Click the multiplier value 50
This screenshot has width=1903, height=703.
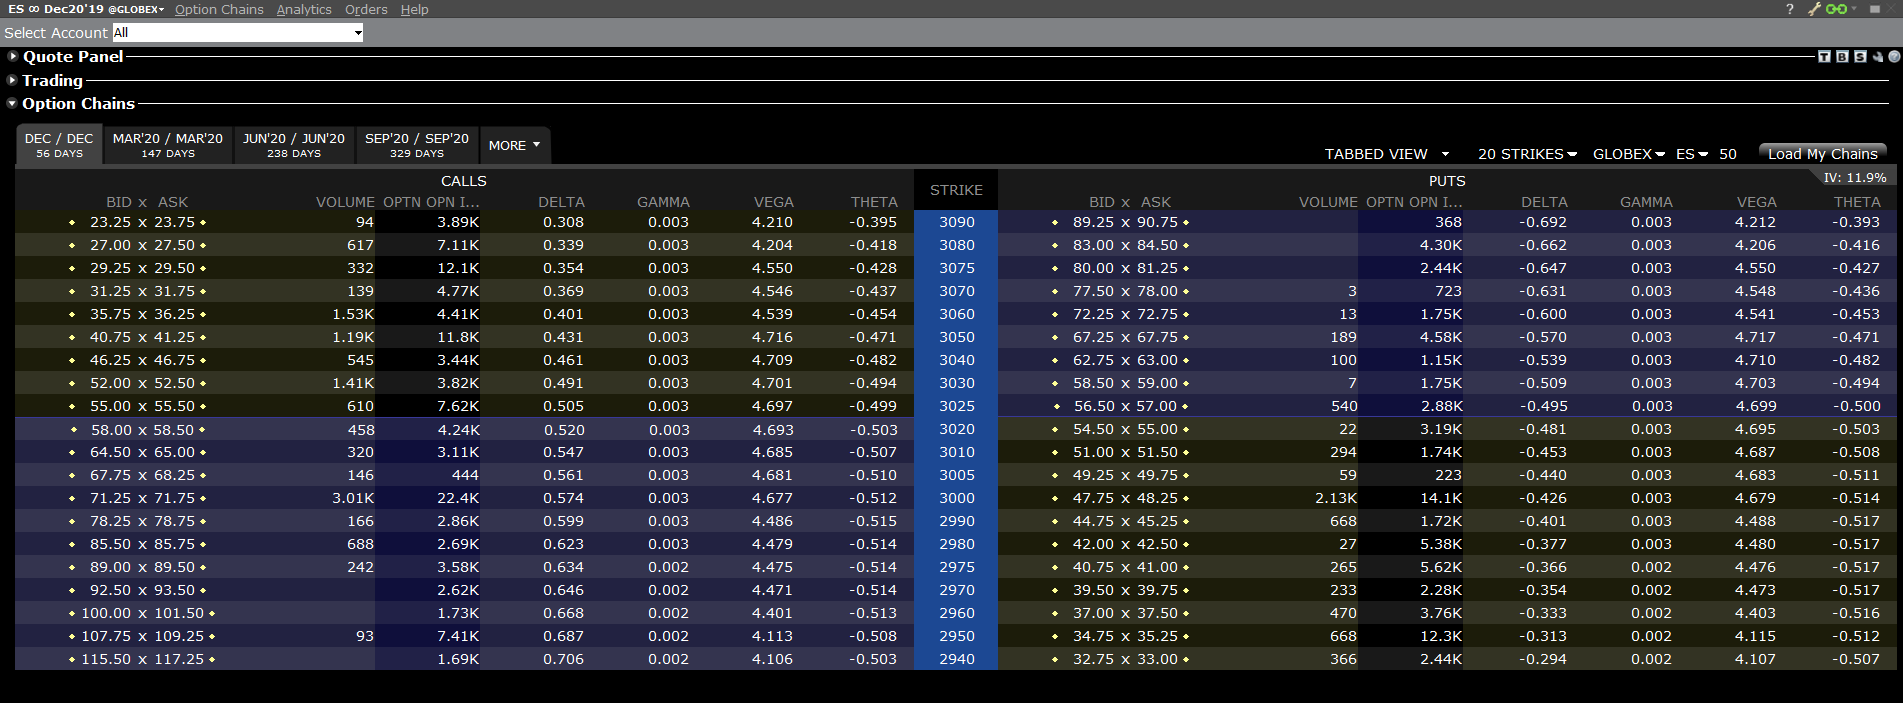coord(1728,154)
